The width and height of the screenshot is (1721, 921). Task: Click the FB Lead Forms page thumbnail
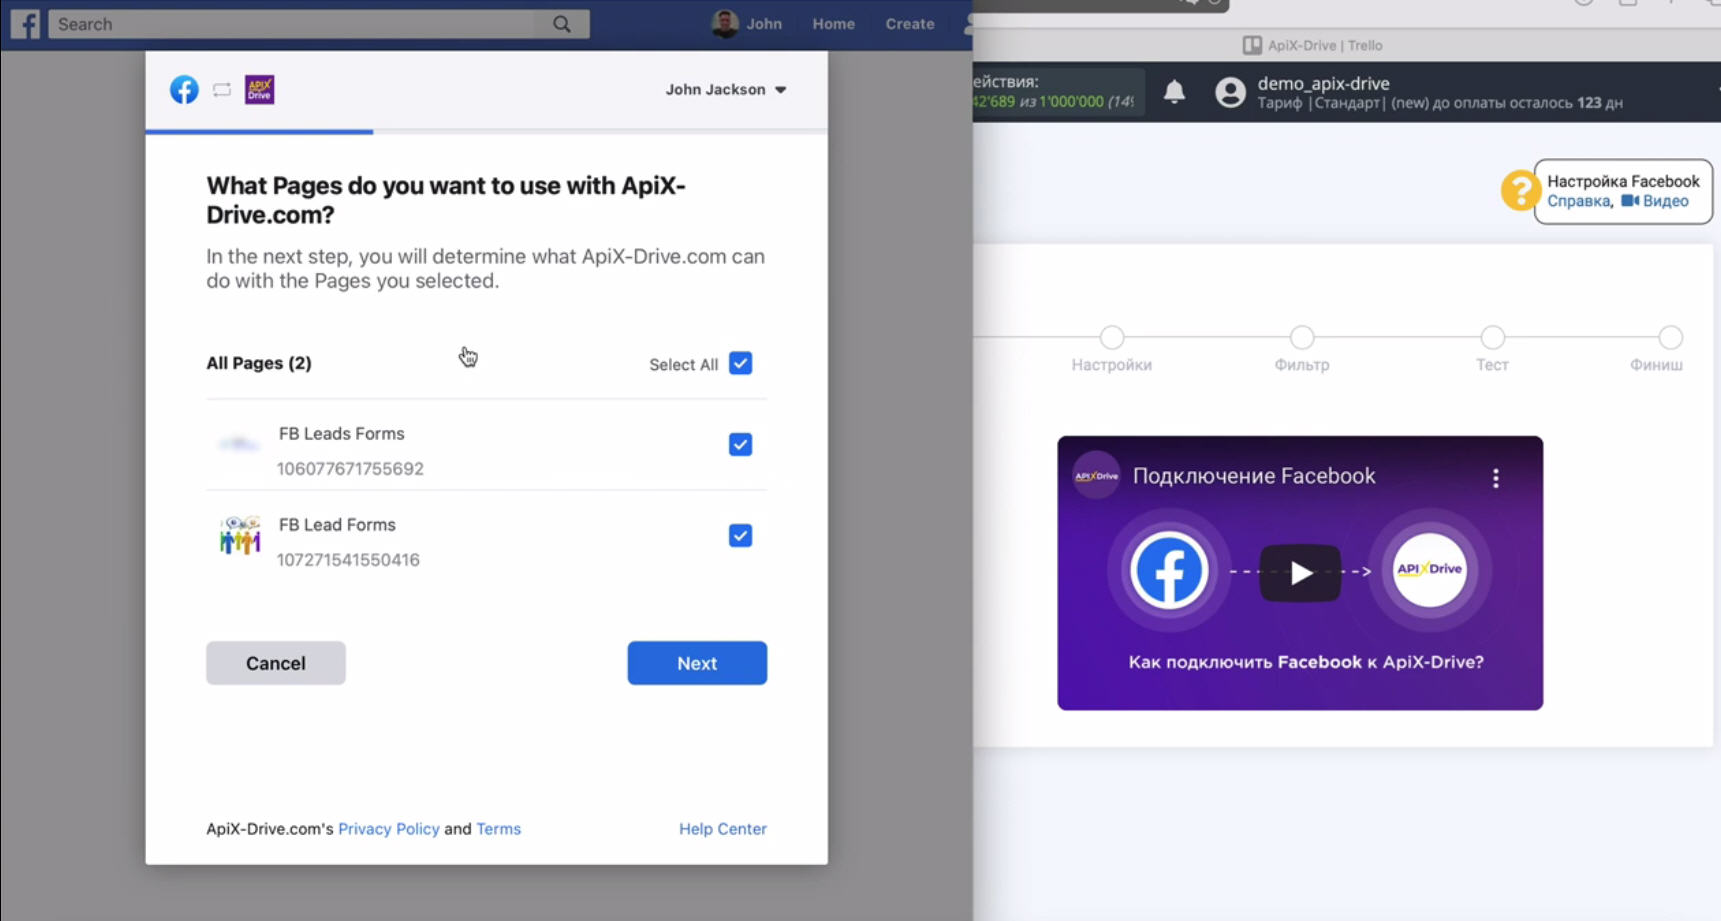tap(240, 536)
